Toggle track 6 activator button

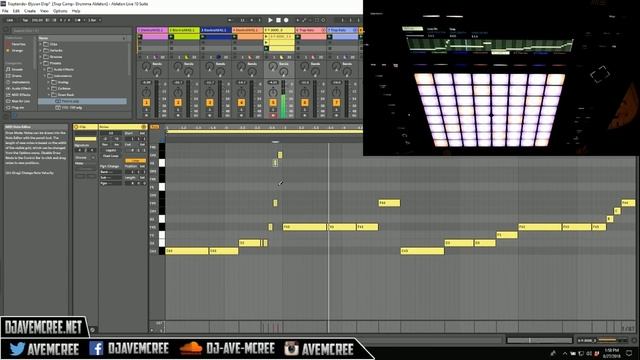(x=304, y=103)
